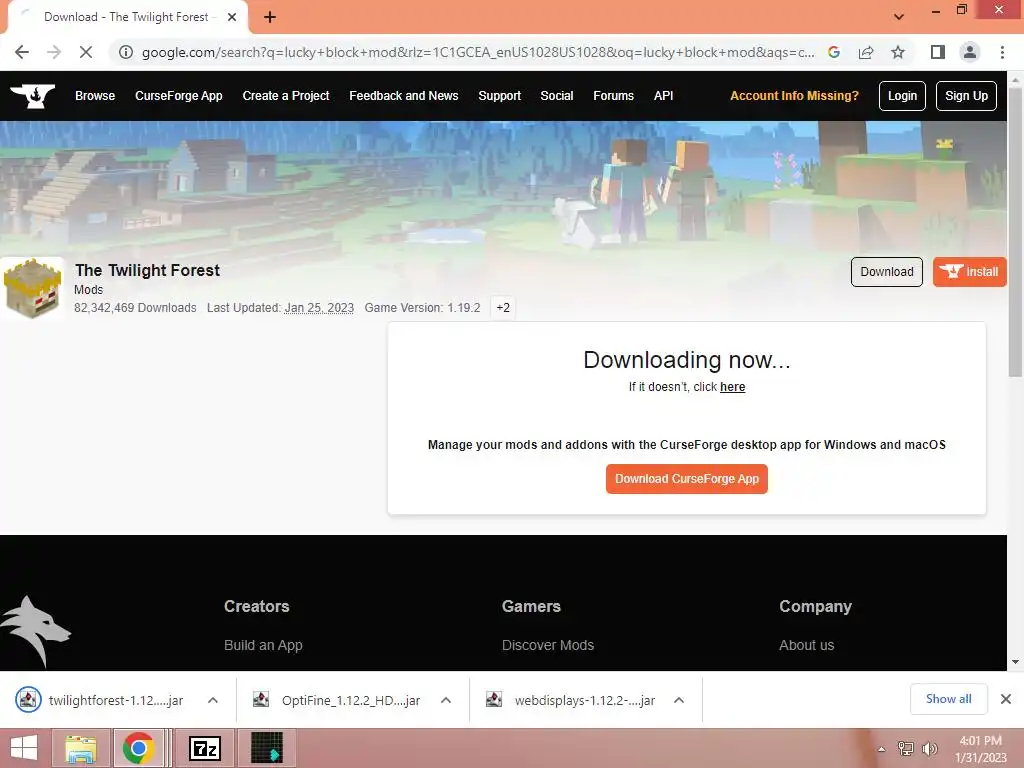Click the wolf logo in the footer
The image size is (1024, 768).
click(x=35, y=632)
